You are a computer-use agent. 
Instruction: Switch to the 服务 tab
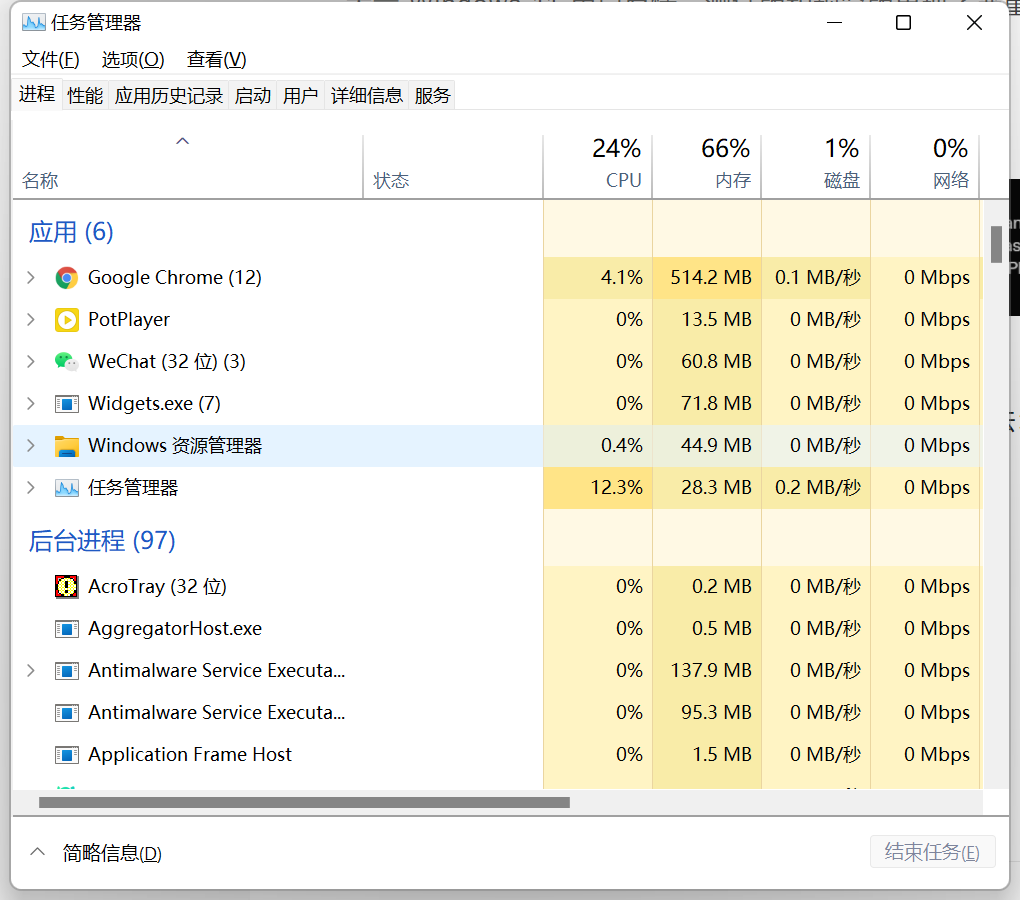point(432,96)
